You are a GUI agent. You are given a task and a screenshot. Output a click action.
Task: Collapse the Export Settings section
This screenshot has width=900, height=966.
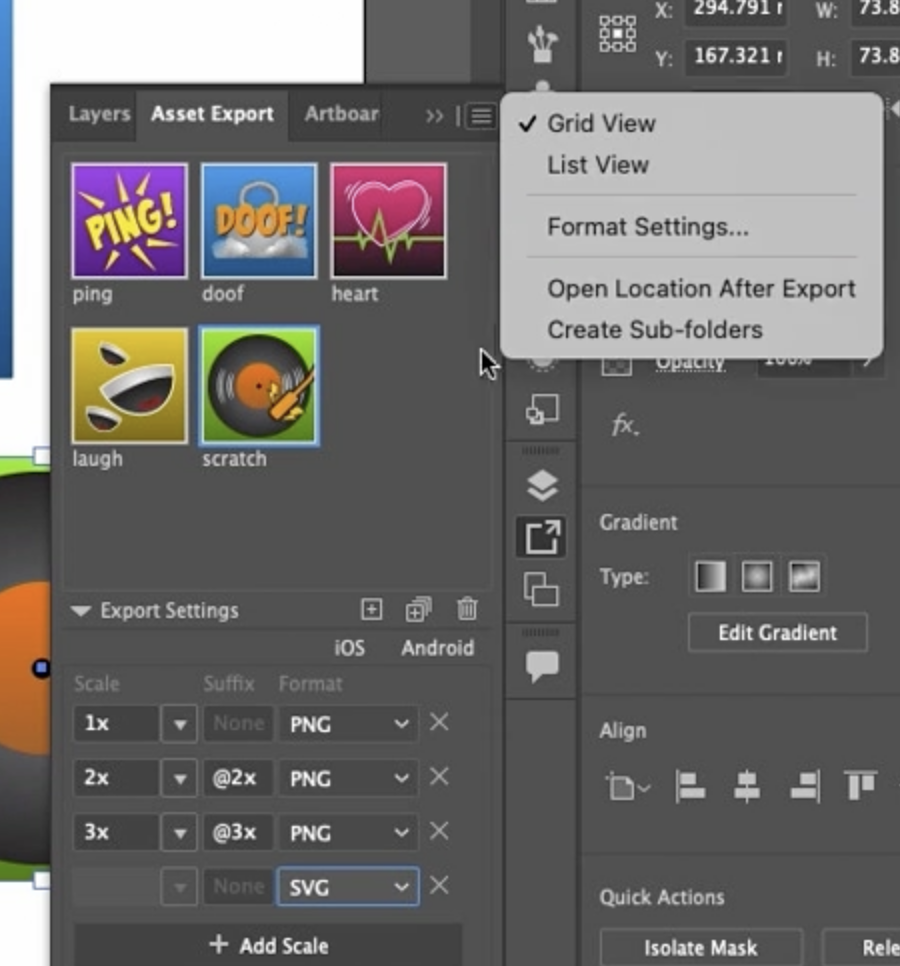81,611
